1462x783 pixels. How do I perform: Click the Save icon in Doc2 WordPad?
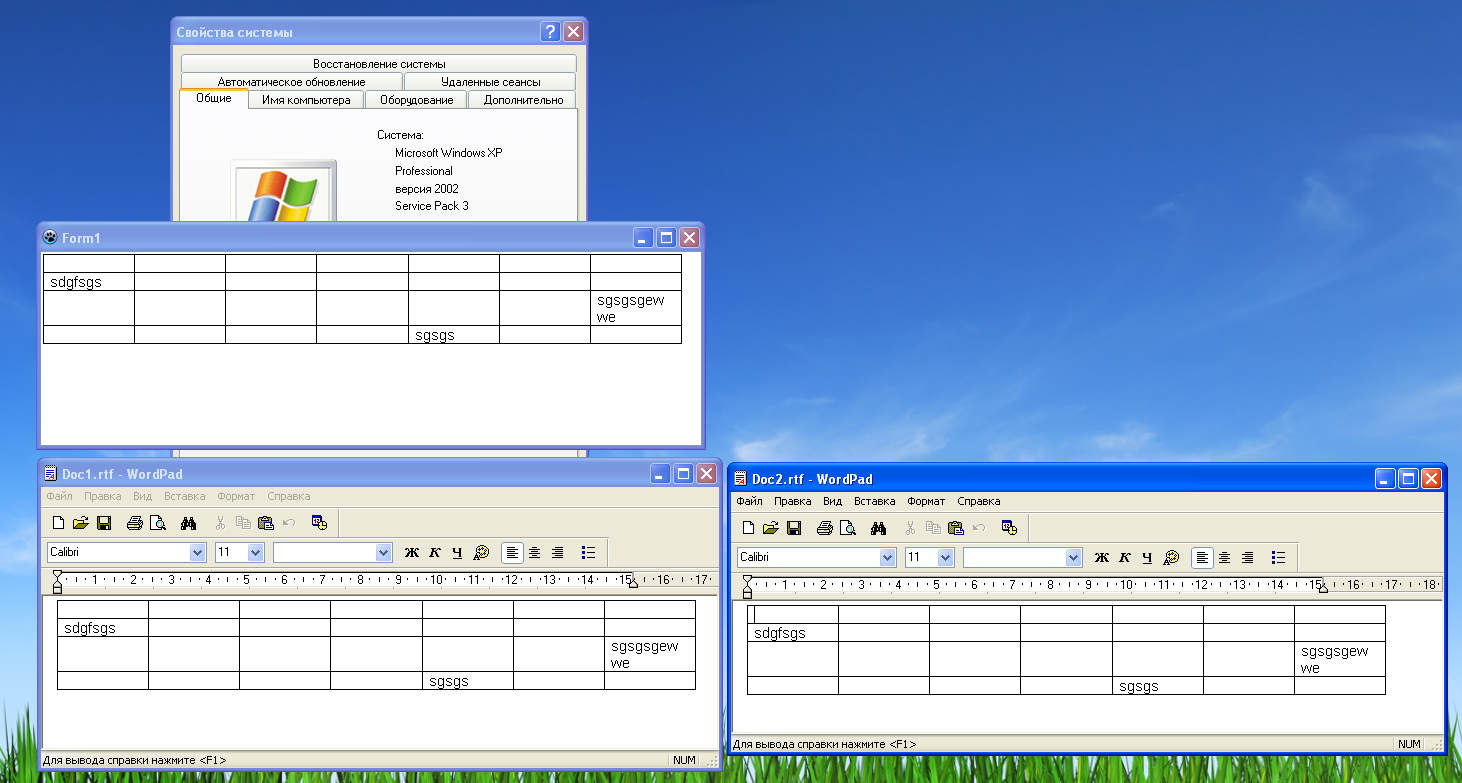pos(794,528)
